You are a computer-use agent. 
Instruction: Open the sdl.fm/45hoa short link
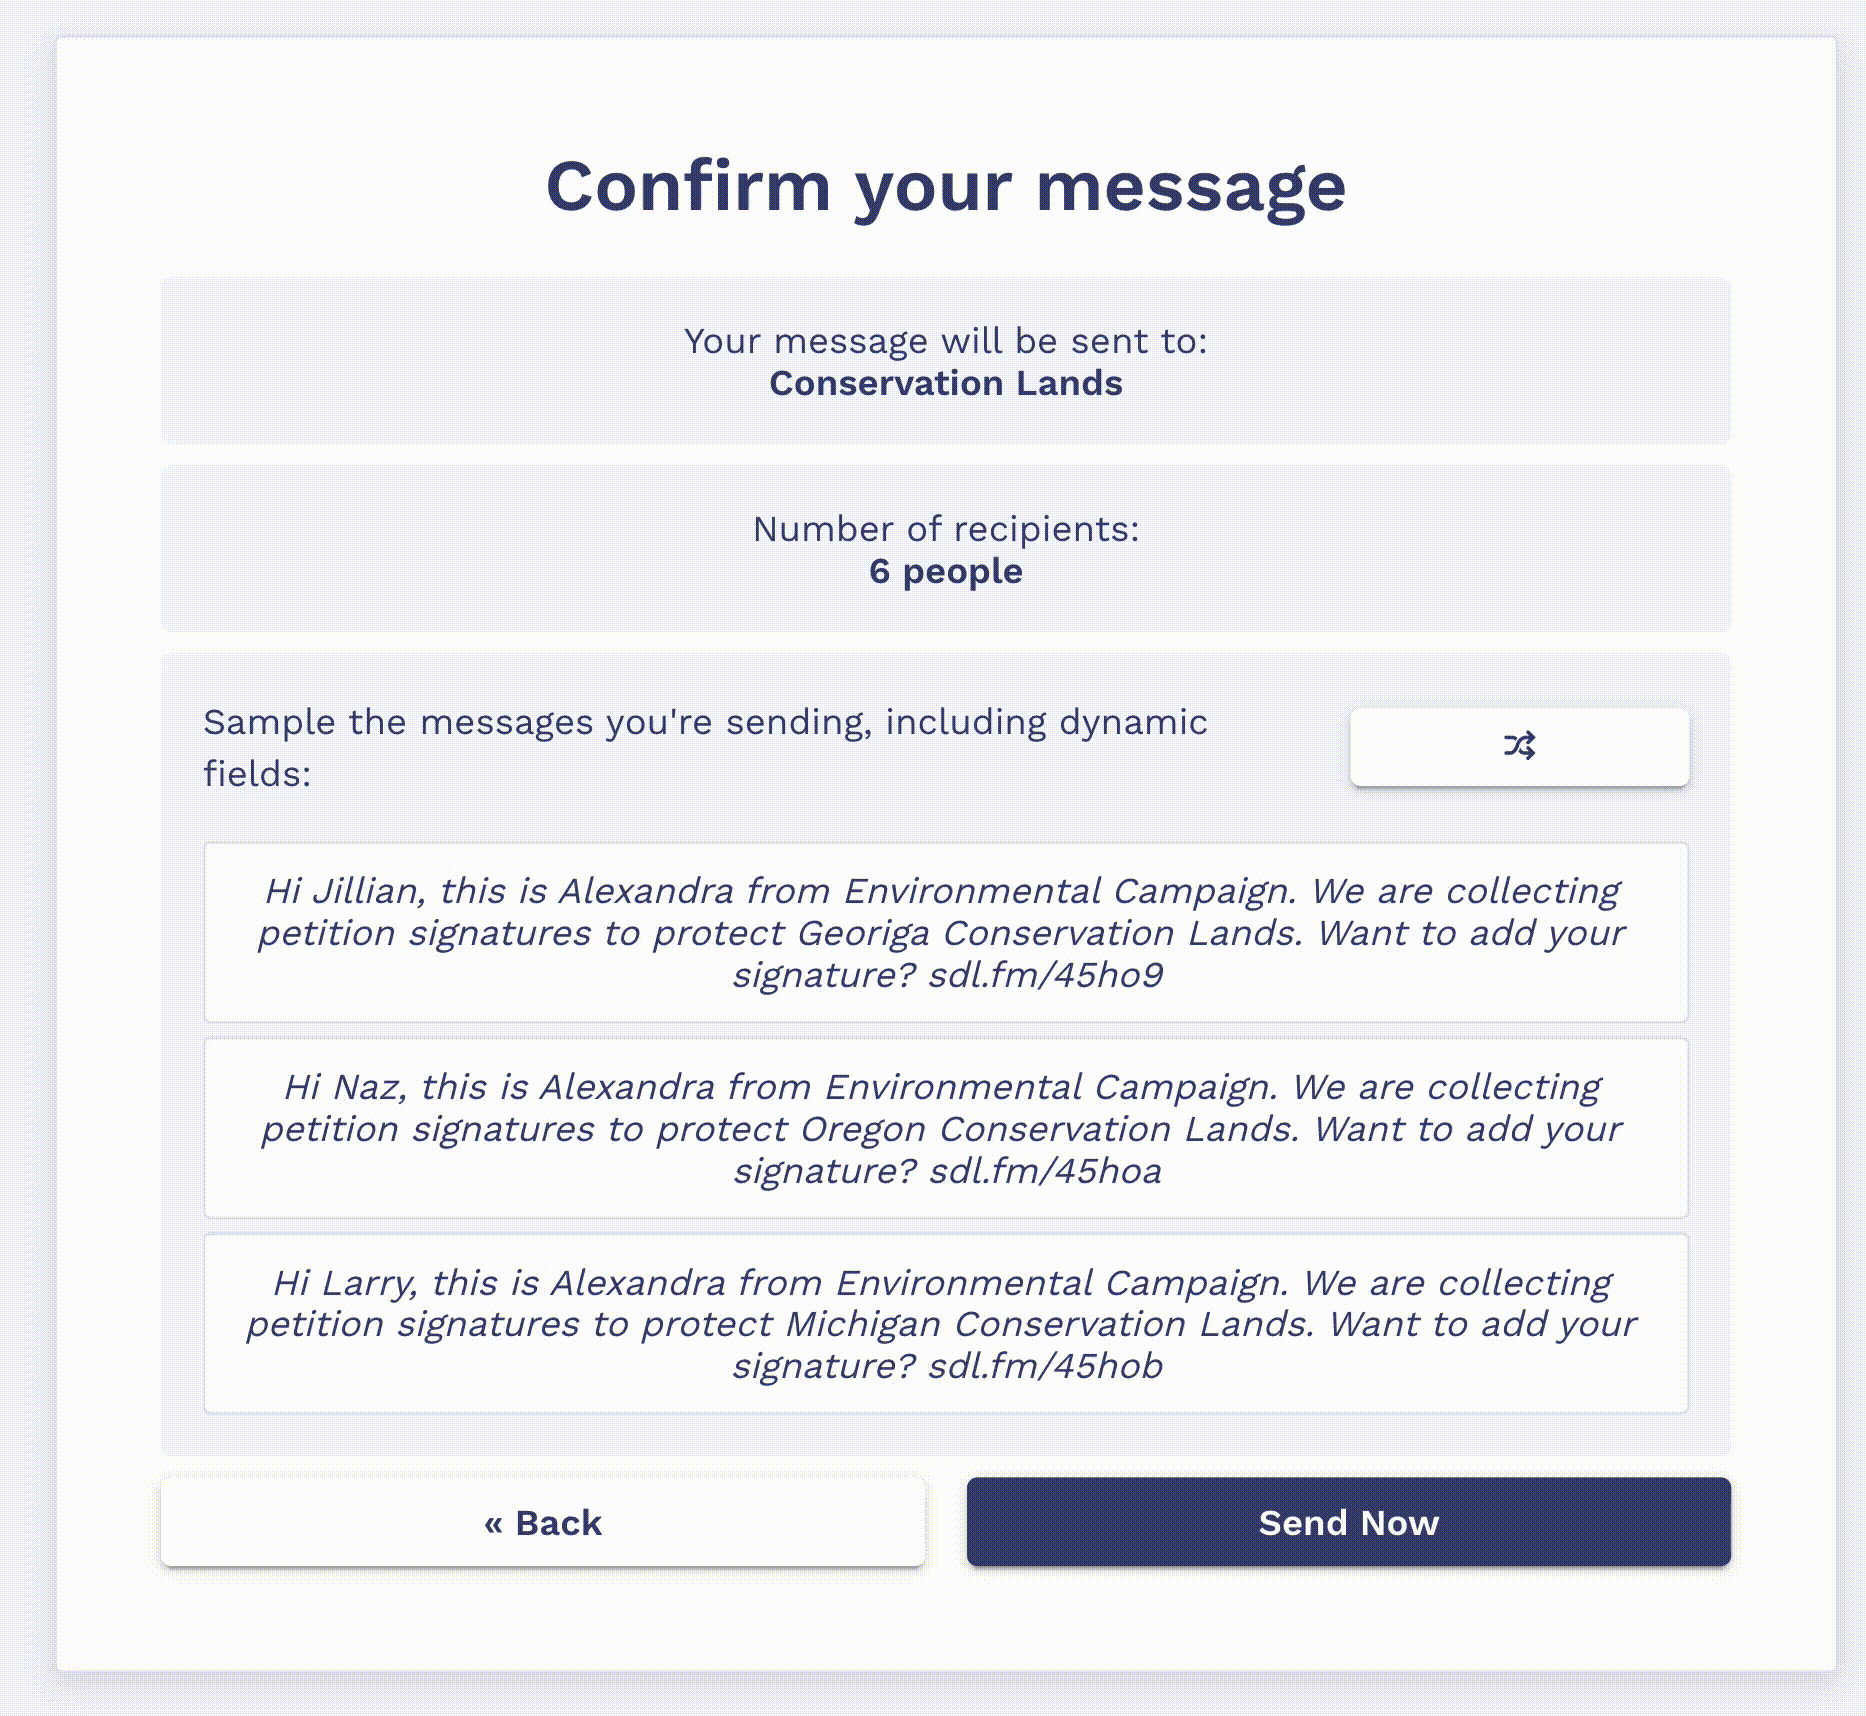click(1046, 1171)
